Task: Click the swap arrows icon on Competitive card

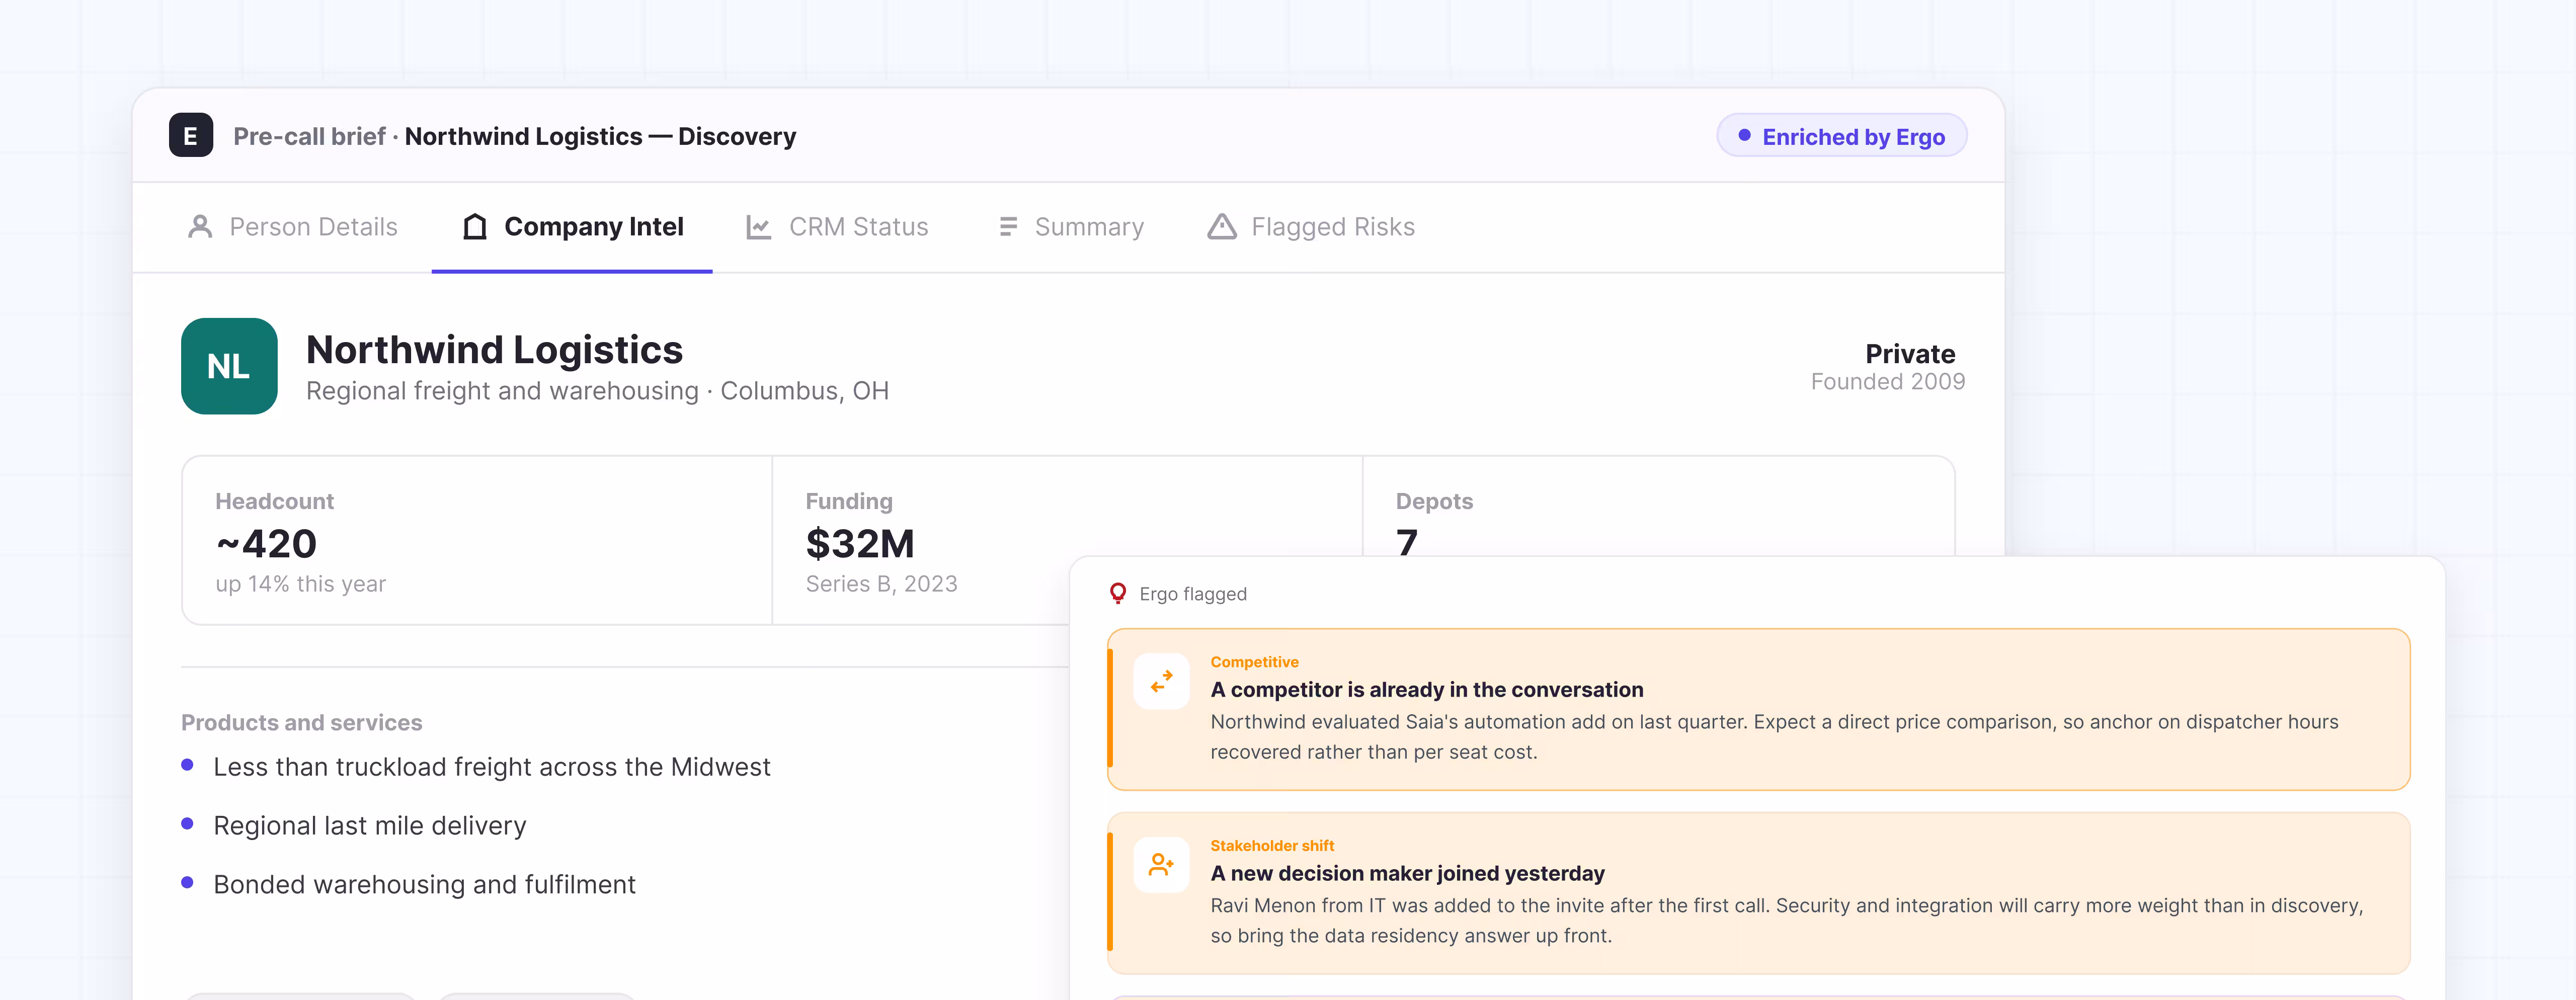Action: (x=1161, y=682)
